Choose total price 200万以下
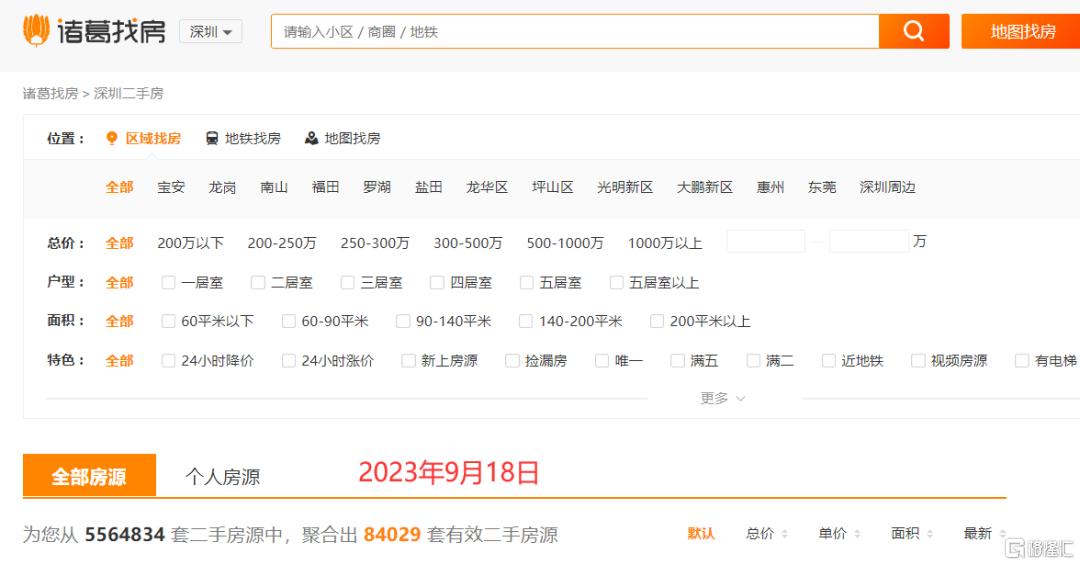The image size is (1080, 565). [x=190, y=243]
